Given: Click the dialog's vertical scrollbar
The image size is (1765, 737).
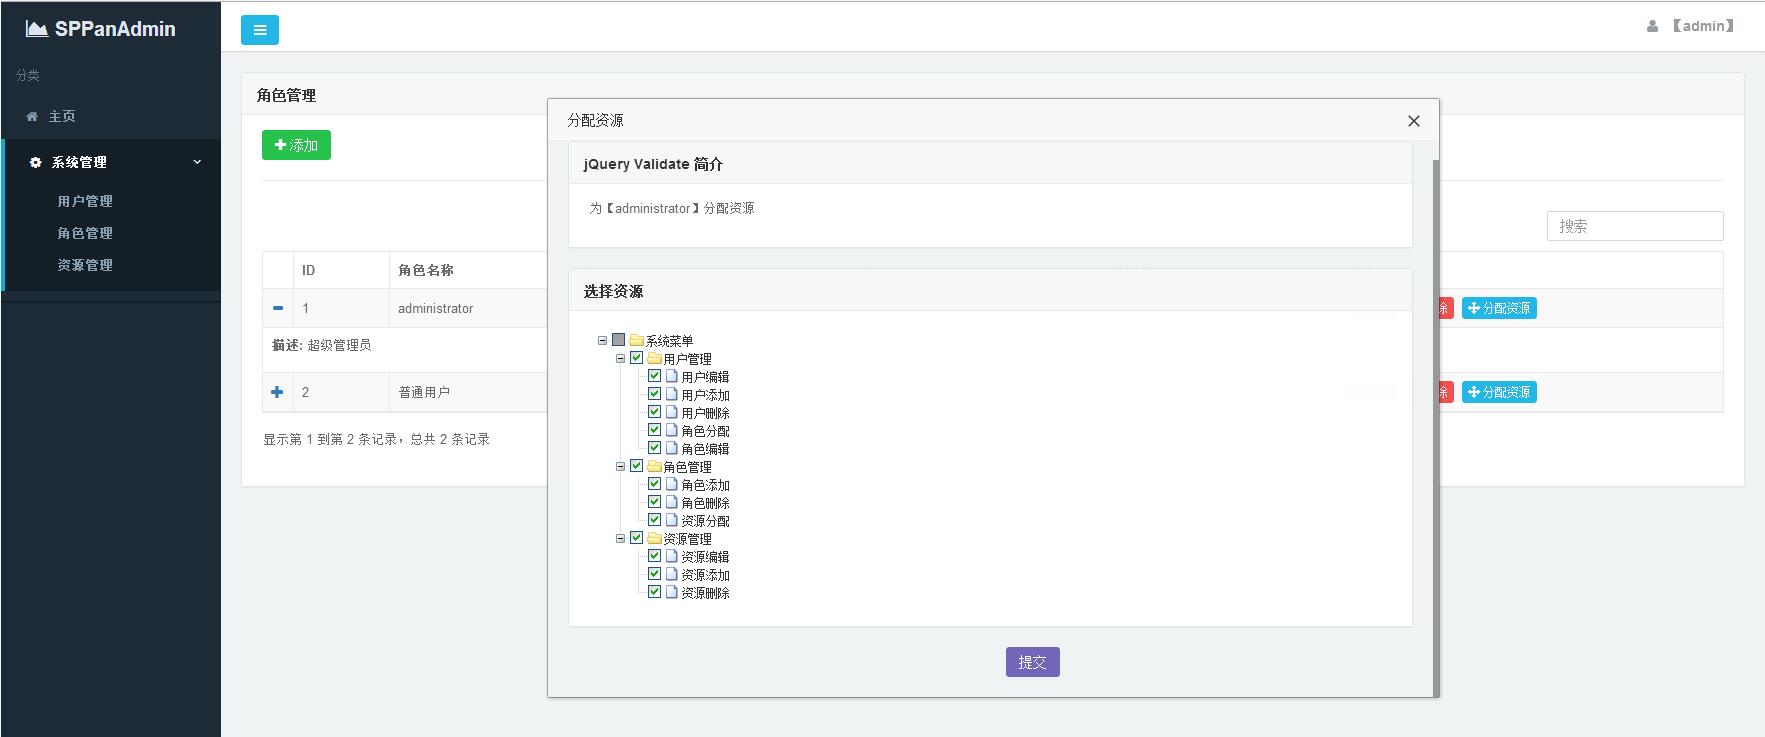Looking at the screenshot, I should click(1436, 428).
